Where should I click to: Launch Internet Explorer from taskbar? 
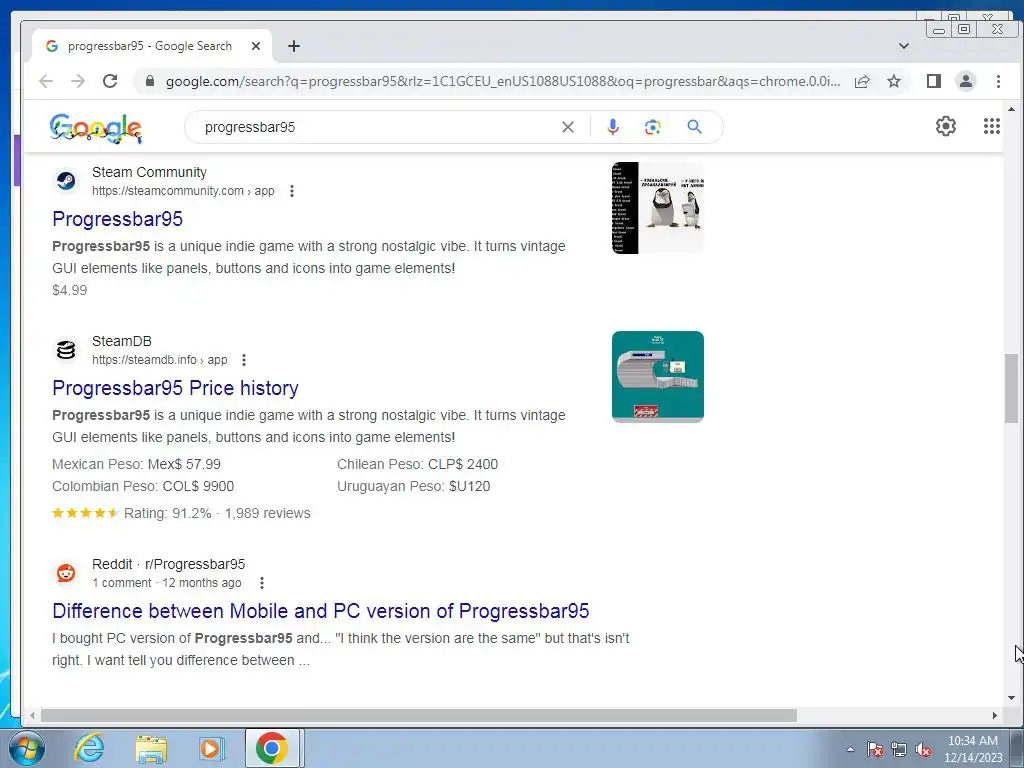(x=89, y=748)
